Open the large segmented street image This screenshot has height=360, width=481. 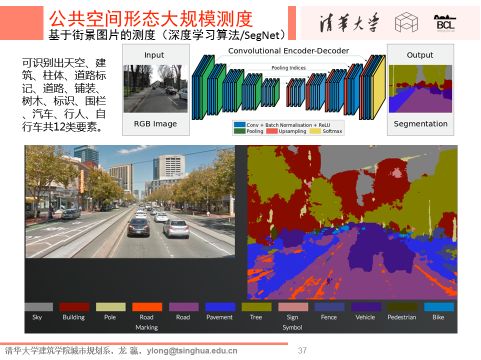tap(352, 223)
